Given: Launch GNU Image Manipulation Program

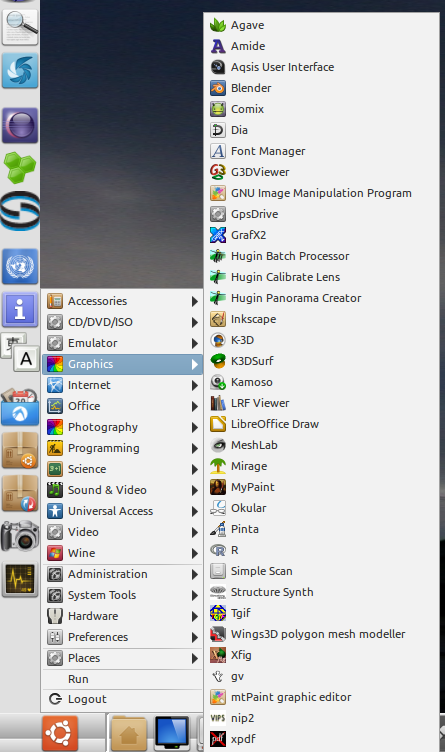Looking at the screenshot, I should (321, 193).
